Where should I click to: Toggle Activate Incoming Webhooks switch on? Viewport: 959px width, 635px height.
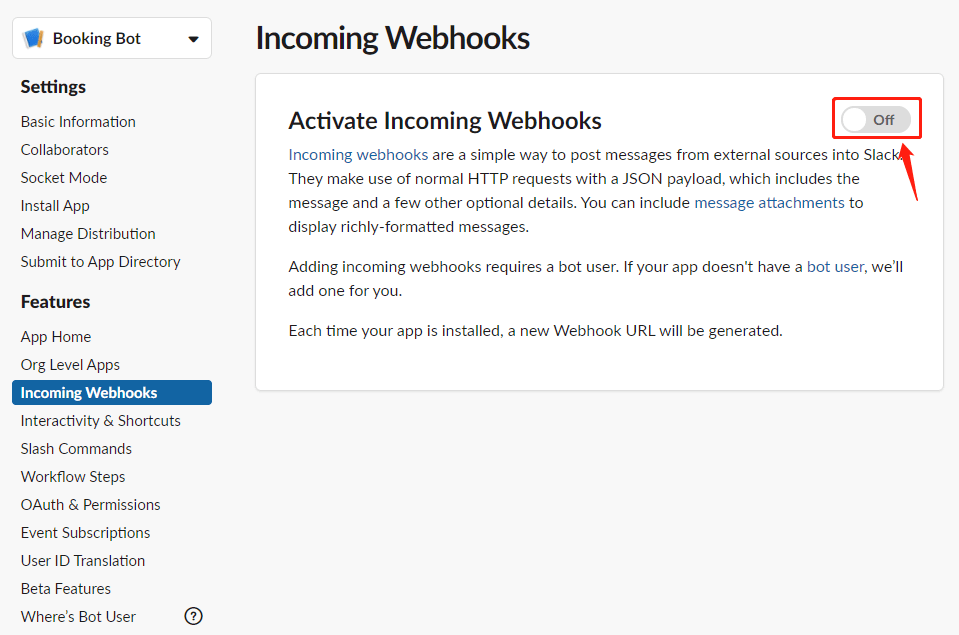(x=876, y=120)
